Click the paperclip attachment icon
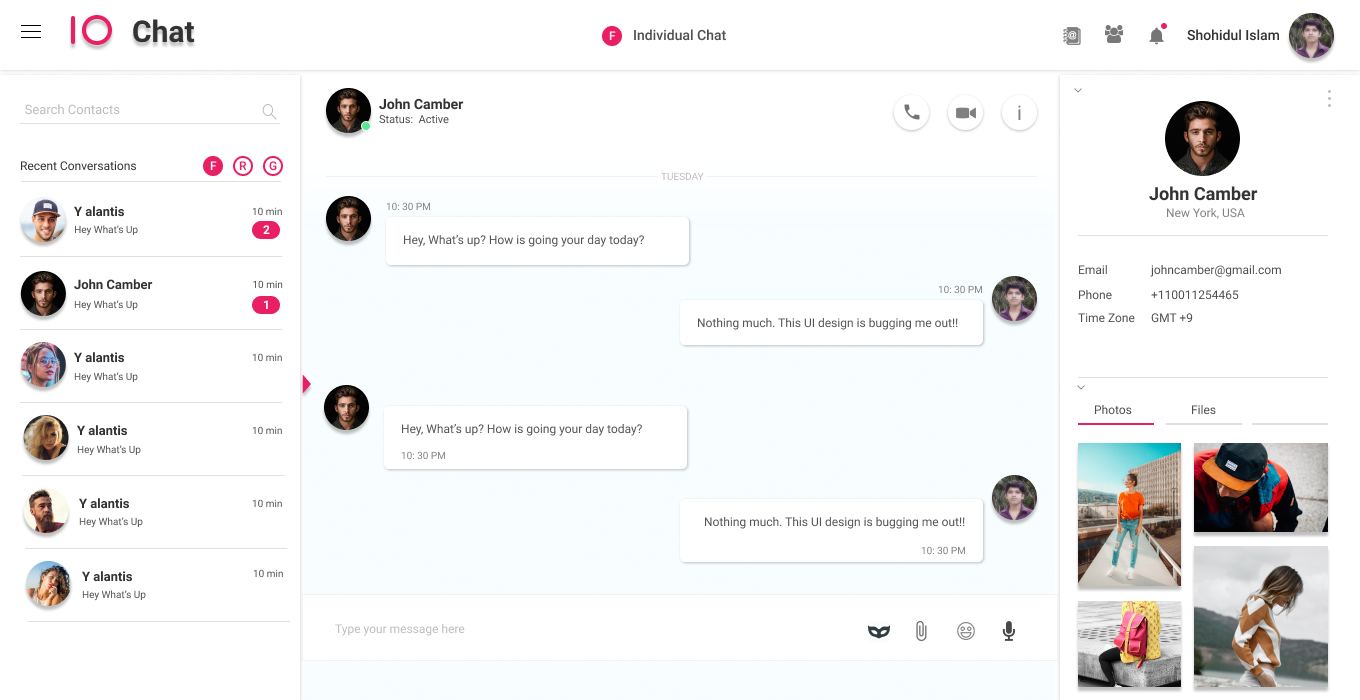The width and height of the screenshot is (1360, 700). 921,631
